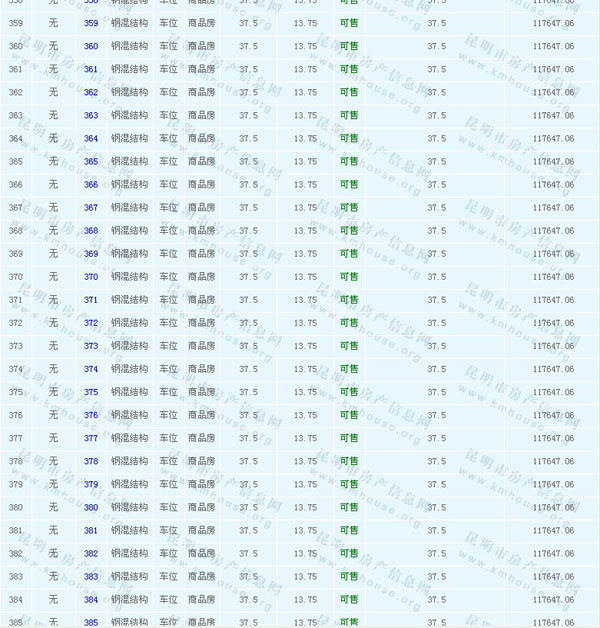Select the blue 382 unit link
Screen dimensions: 600x628
coord(91,553)
